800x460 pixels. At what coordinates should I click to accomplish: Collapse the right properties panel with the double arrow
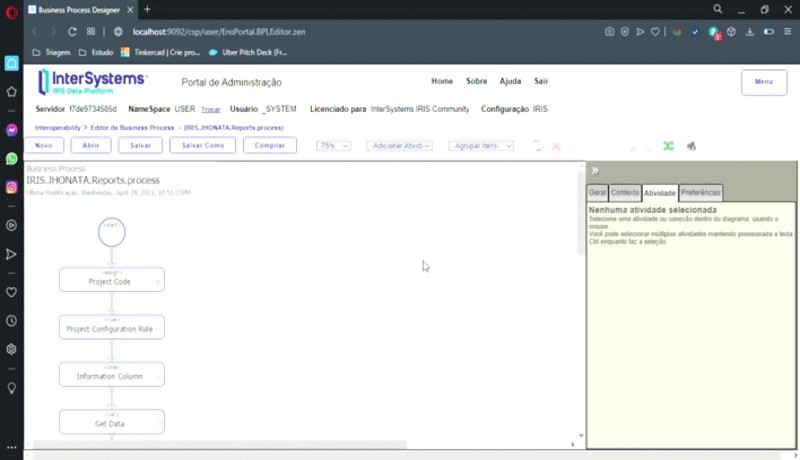(594, 170)
